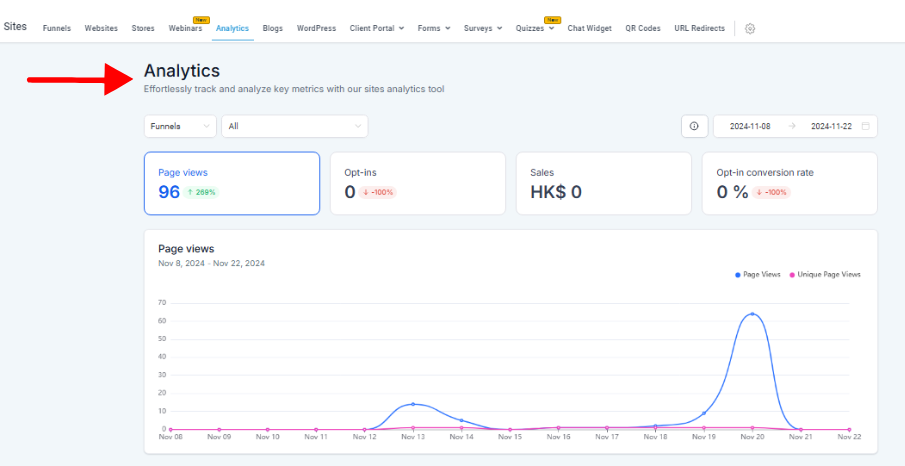Click the -100% badge under Opt-ins
The height and width of the screenshot is (466, 905).
(377, 192)
